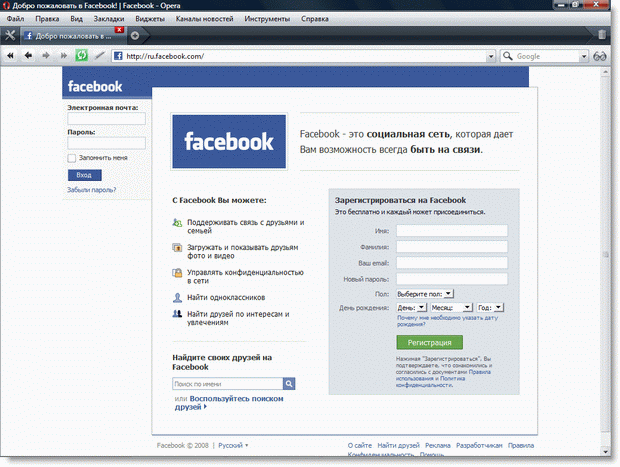Toggle the Запомнить меня checkbox
The width and height of the screenshot is (620, 467).
72,158
